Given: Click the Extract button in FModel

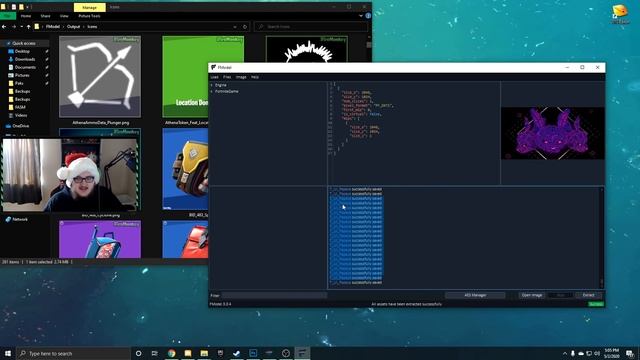Looking at the screenshot, I should pyautogui.click(x=588, y=295).
